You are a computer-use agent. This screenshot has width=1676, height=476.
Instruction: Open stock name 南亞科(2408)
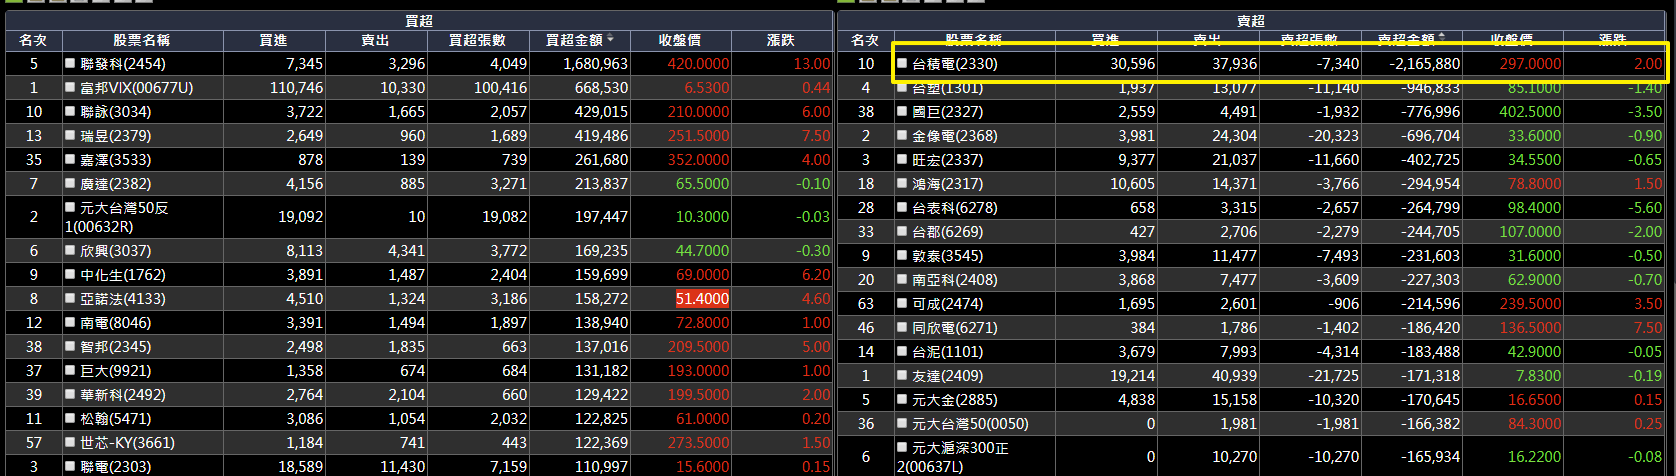click(x=953, y=280)
